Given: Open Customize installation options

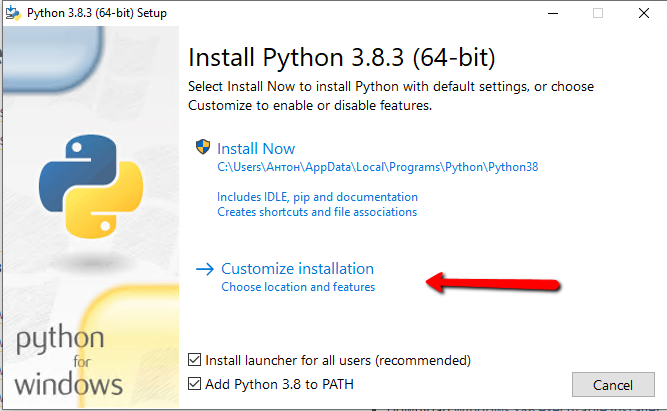Looking at the screenshot, I should 297,269.
